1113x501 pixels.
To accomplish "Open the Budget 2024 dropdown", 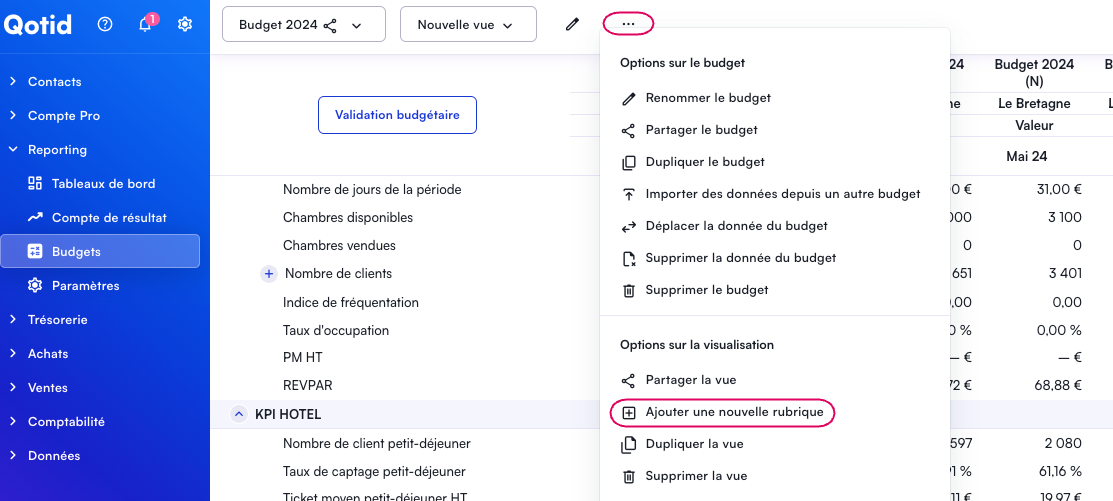I will (x=303, y=25).
